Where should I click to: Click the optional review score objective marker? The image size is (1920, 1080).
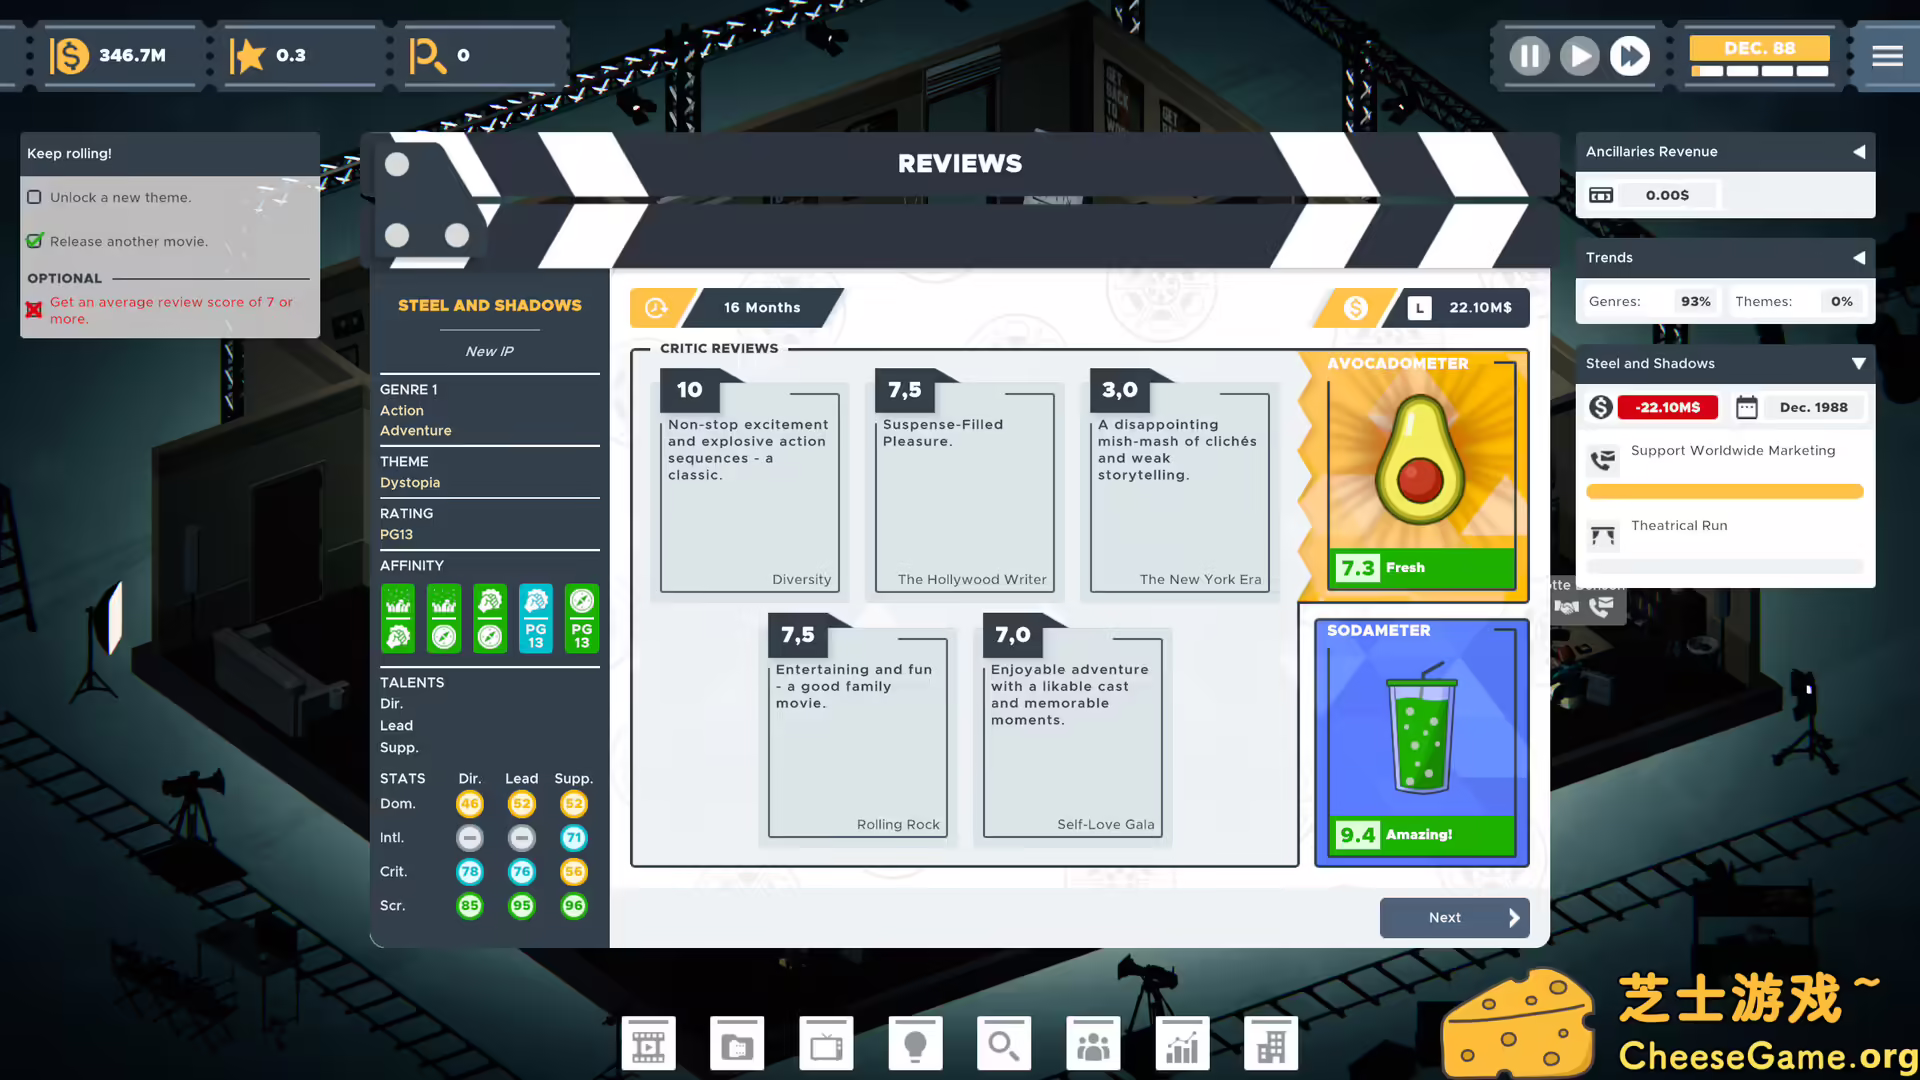coord(35,310)
